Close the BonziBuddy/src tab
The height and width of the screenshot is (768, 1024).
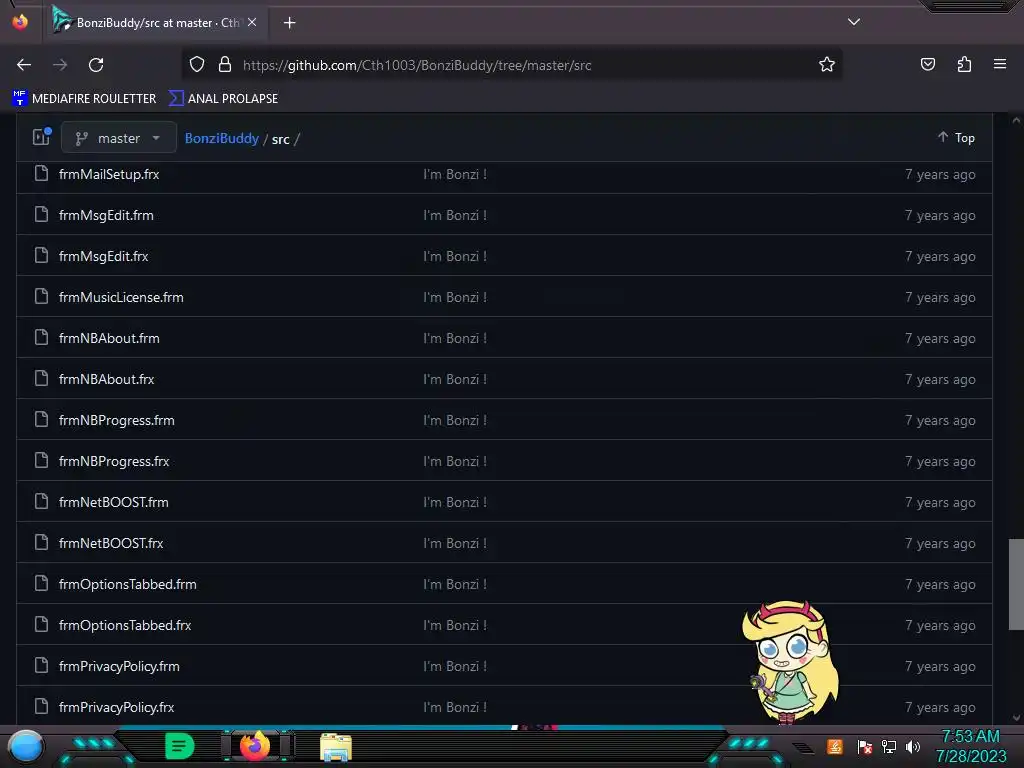coord(252,22)
